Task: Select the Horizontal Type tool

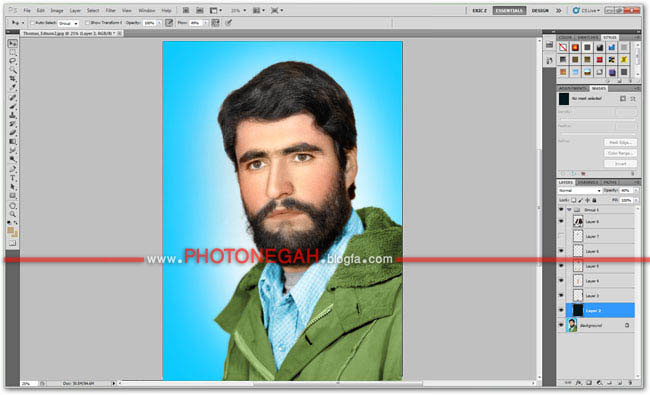Action: 13,178
